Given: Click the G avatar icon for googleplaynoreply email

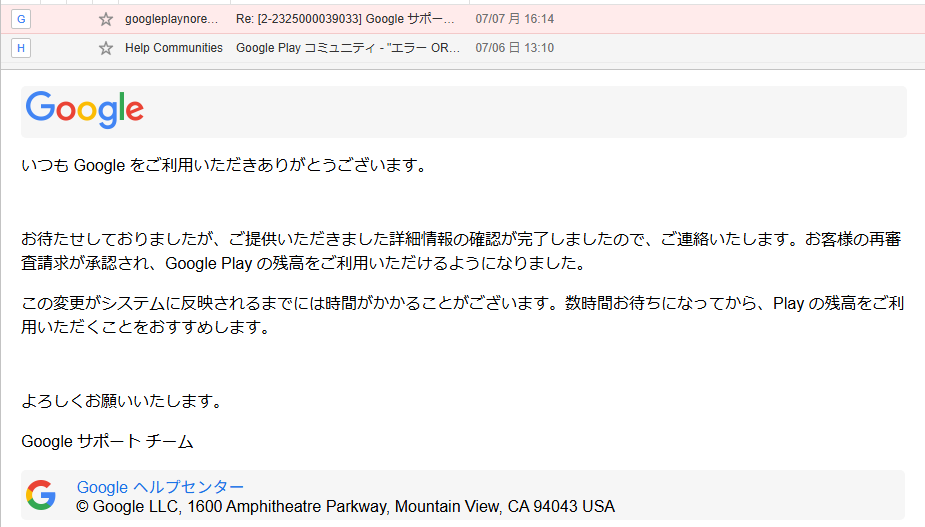Looking at the screenshot, I should tap(21, 19).
